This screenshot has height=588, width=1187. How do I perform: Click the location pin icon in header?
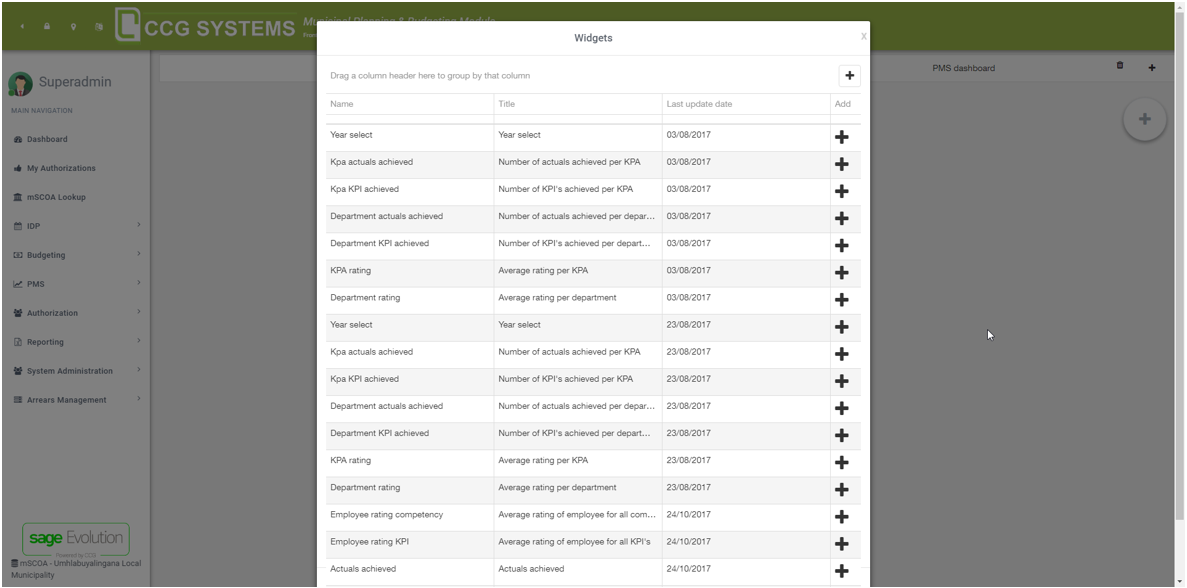[x=73, y=27]
